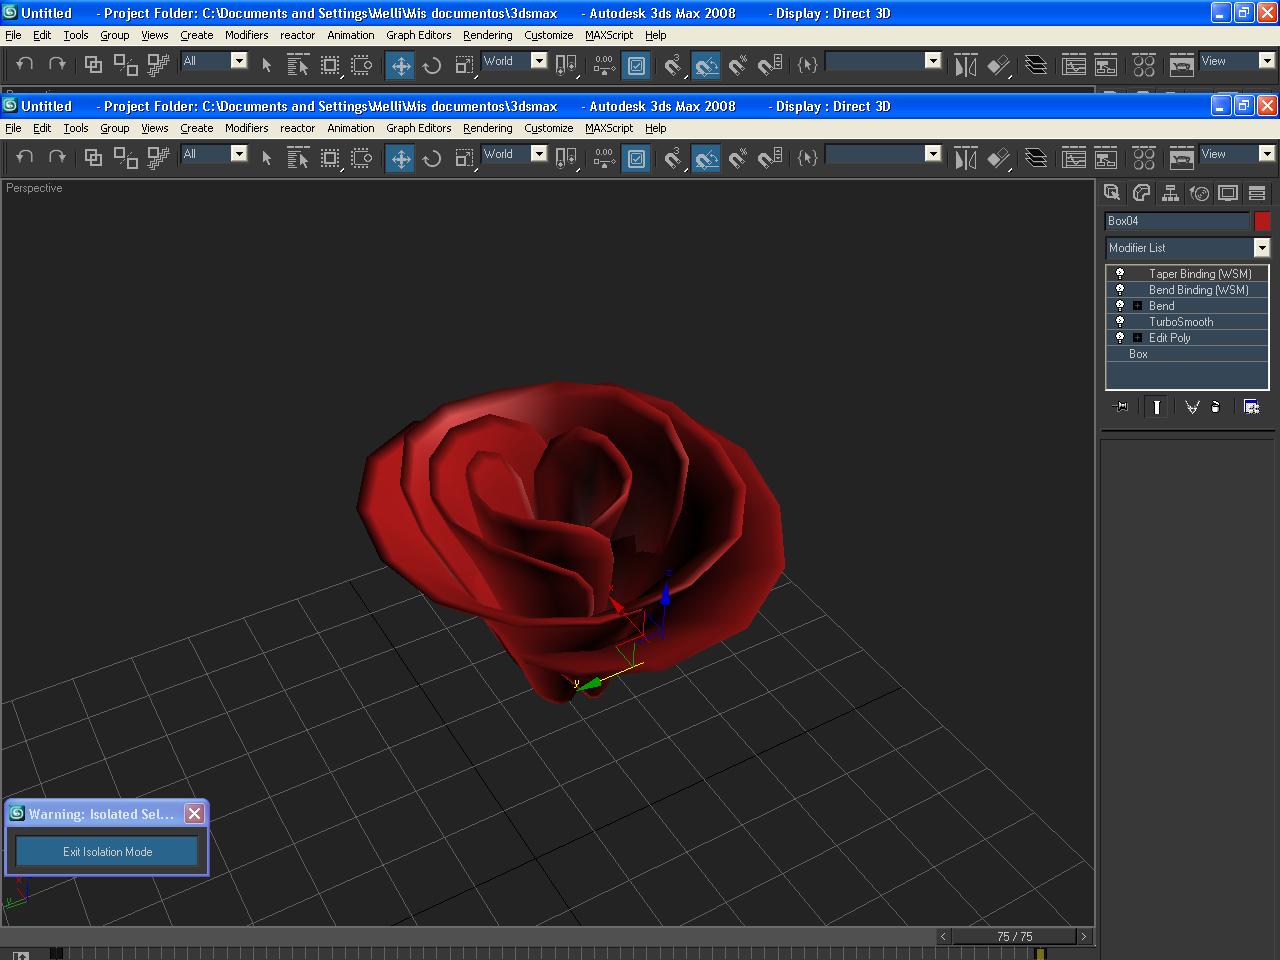This screenshot has height=960, width=1280.
Task: Choose Bind to Space Warp in front window
Action: [158, 158]
